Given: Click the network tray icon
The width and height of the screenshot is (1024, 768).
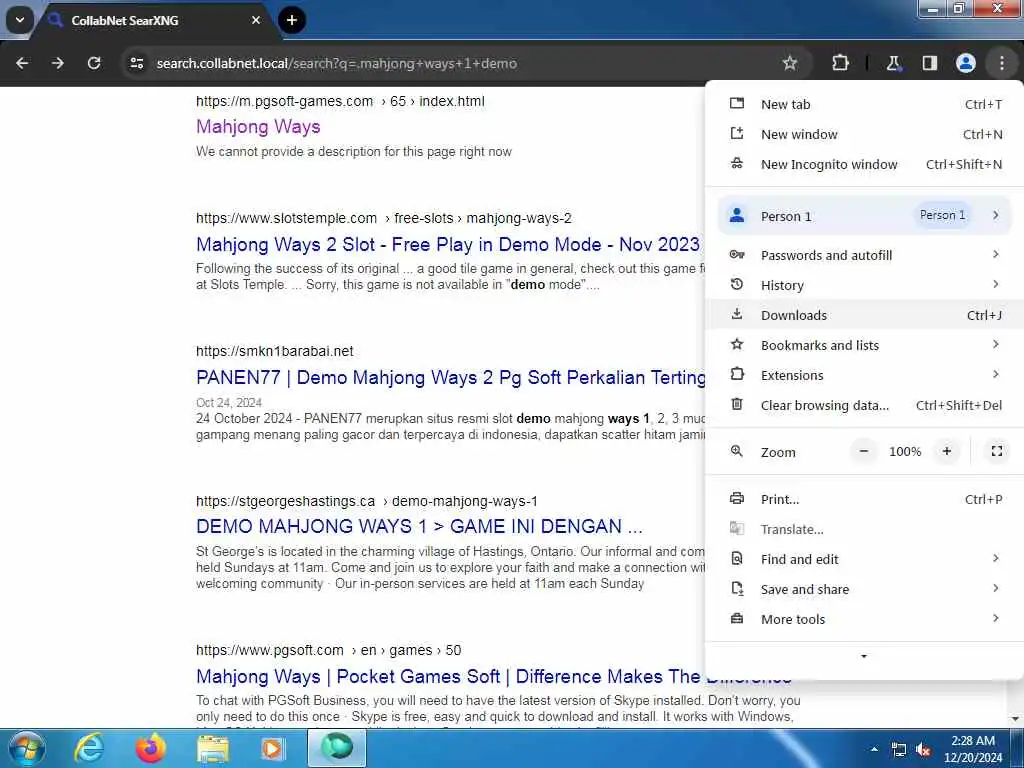Looking at the screenshot, I should tap(899, 750).
